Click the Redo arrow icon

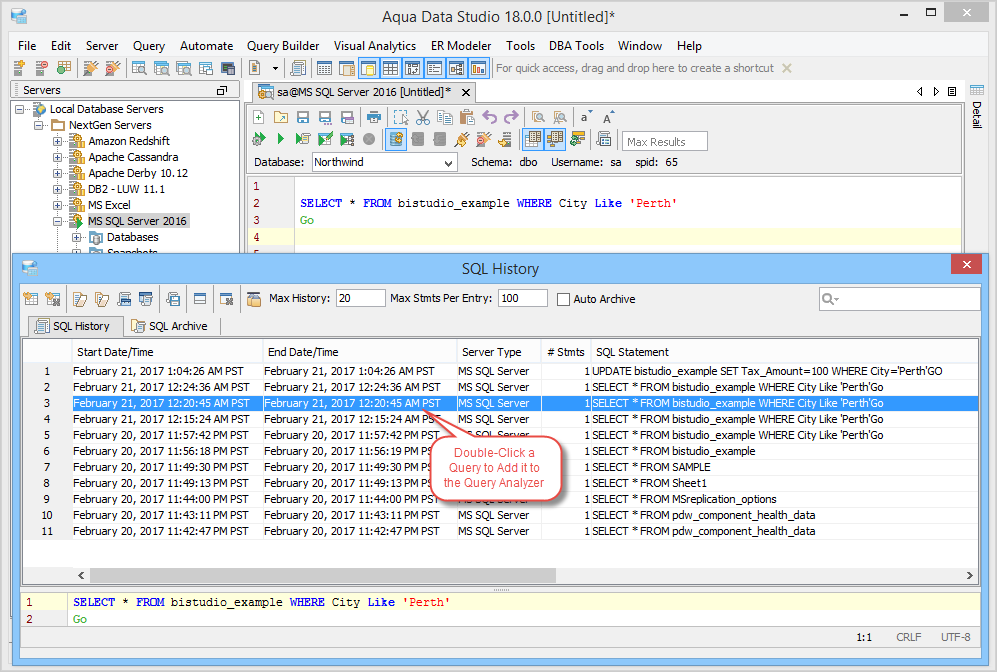511,118
